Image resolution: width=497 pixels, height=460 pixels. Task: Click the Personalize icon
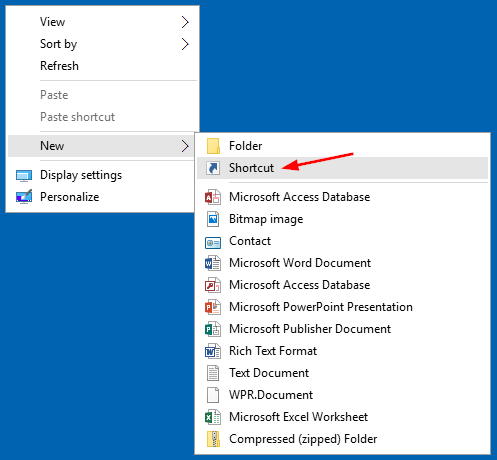pos(24,197)
